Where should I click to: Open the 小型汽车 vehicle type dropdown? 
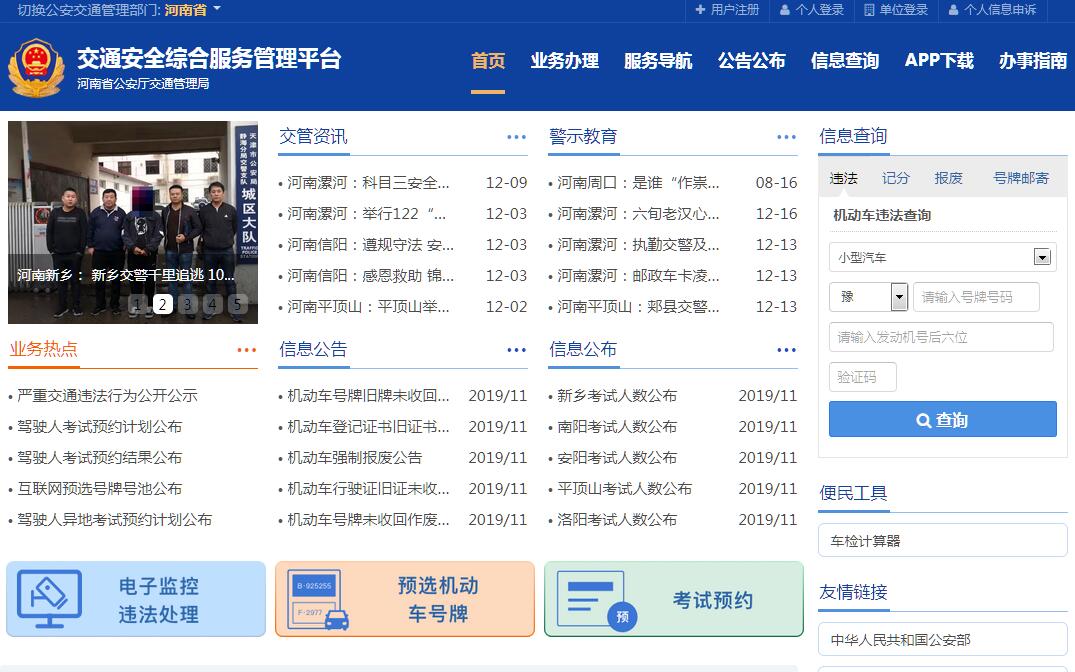tap(1042, 258)
